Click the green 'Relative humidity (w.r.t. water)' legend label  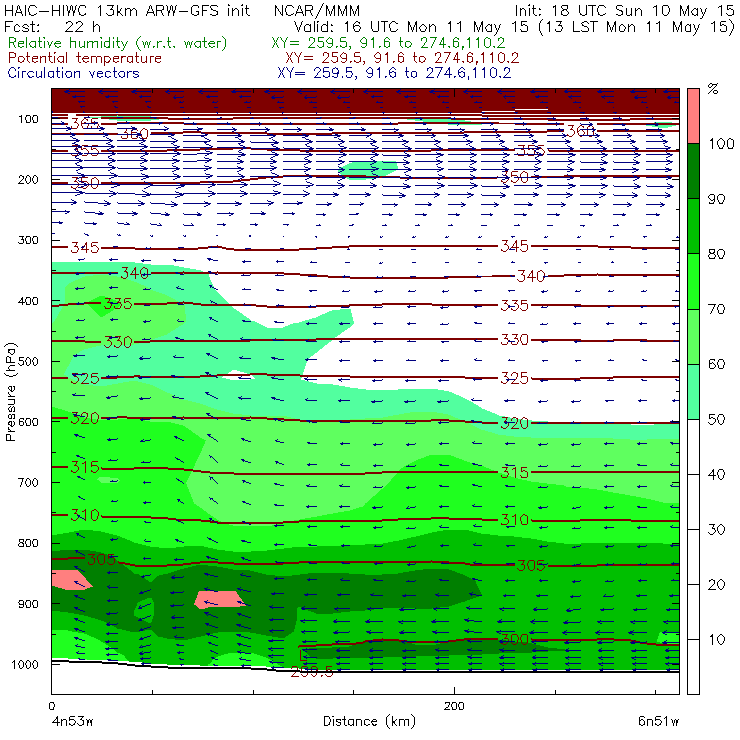tap(118, 43)
